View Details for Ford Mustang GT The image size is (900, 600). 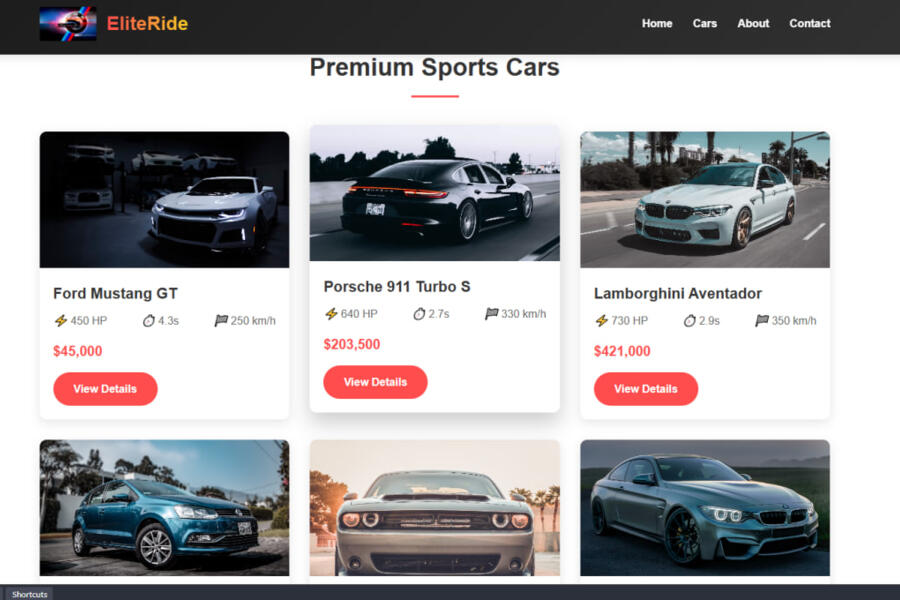click(x=105, y=389)
